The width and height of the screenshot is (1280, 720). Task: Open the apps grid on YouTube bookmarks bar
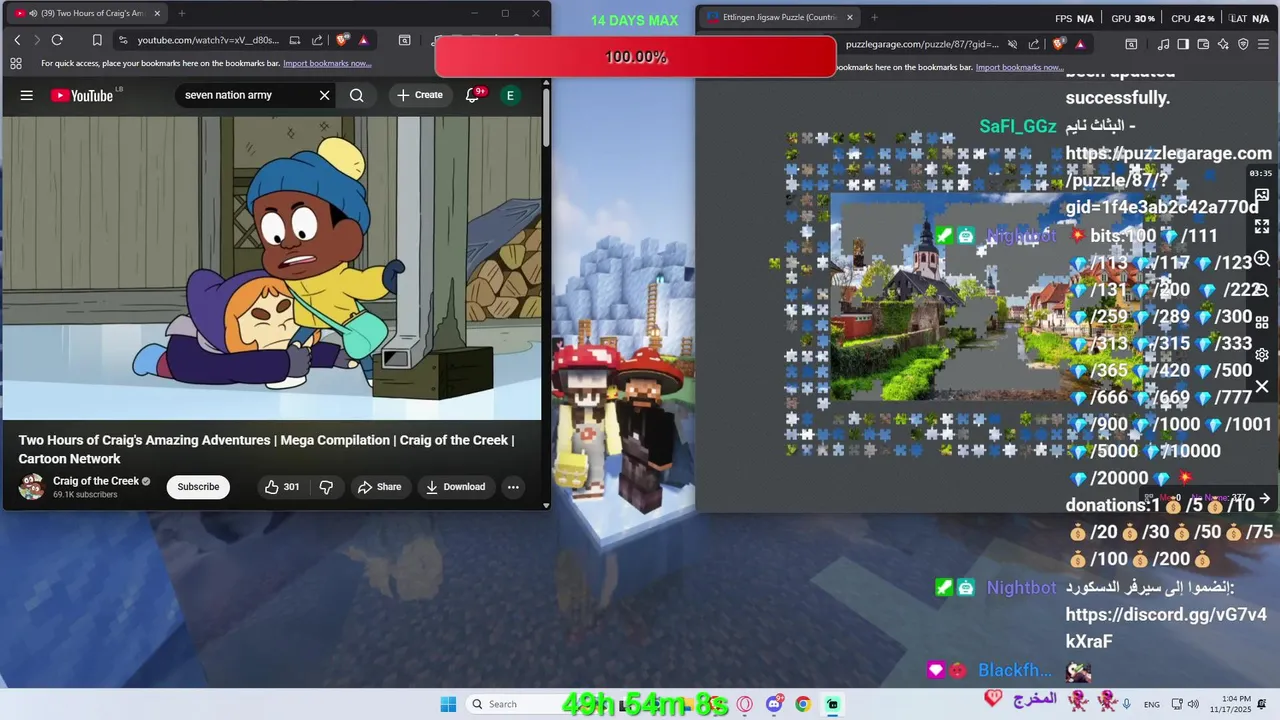point(16,63)
